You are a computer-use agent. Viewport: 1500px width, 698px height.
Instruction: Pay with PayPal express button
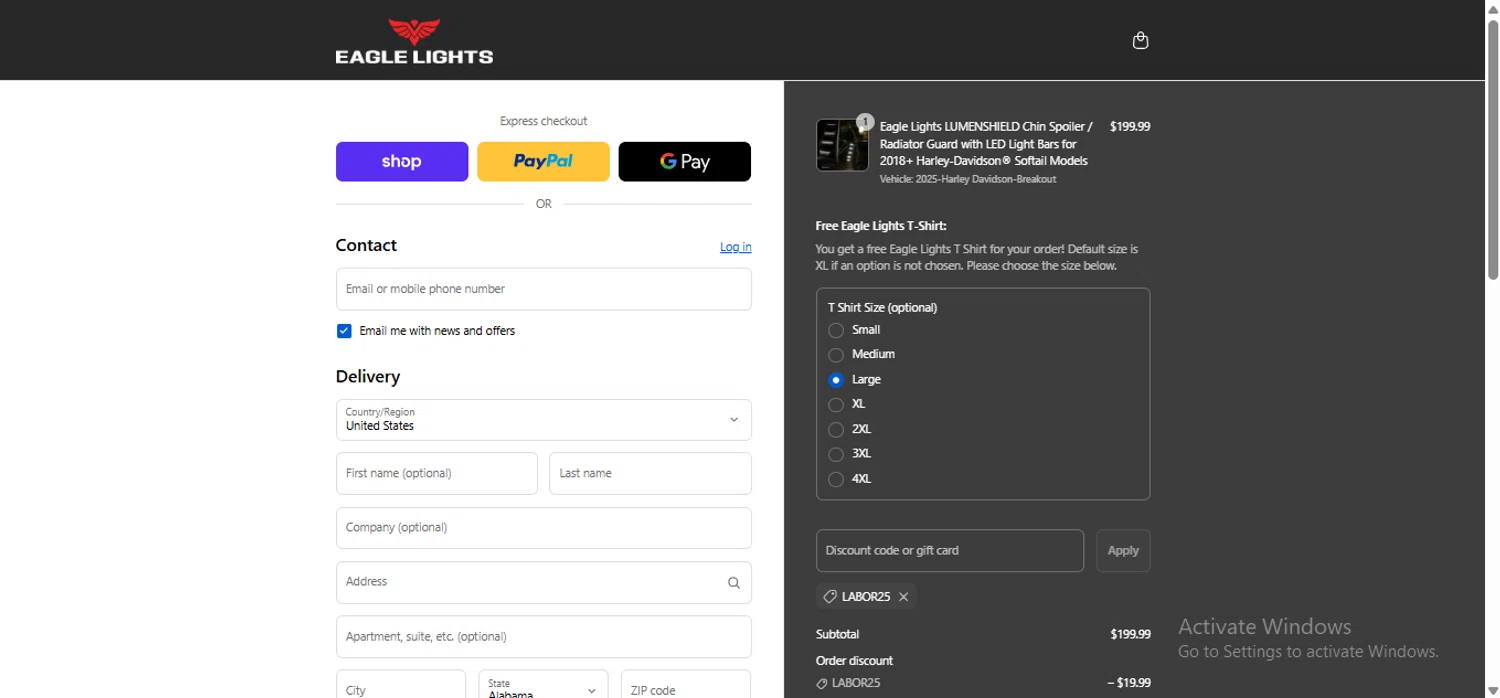pyautogui.click(x=543, y=162)
